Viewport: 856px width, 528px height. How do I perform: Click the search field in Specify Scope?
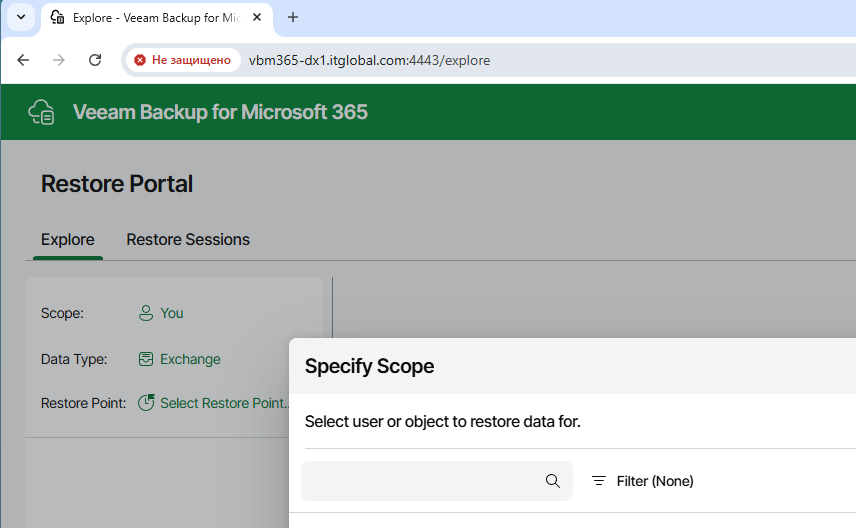coord(437,481)
